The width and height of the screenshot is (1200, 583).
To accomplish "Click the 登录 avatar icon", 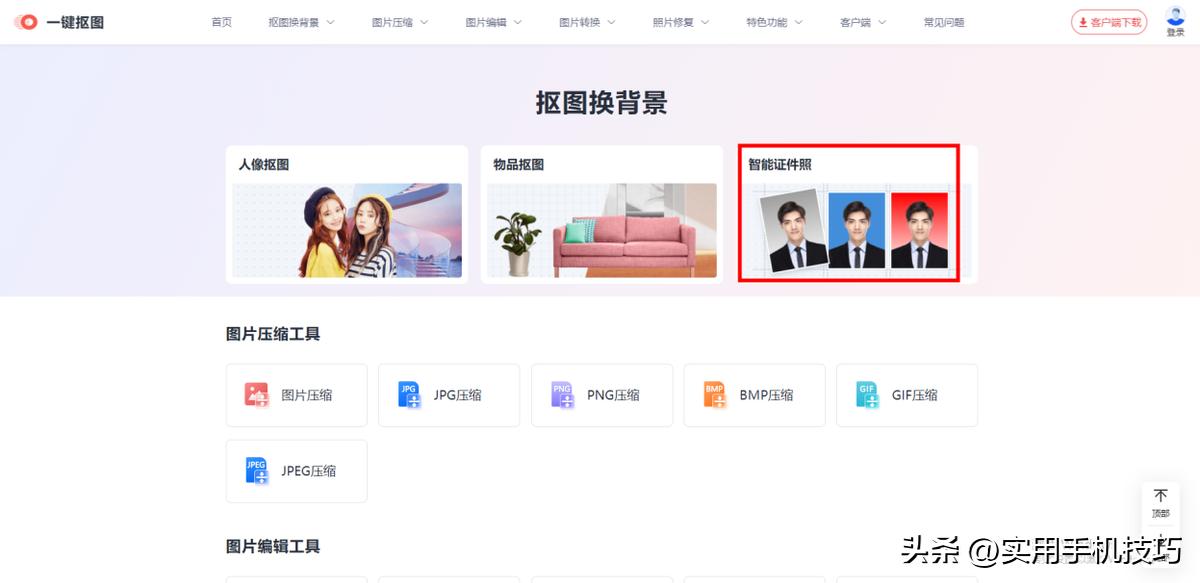I will pyautogui.click(x=1176, y=15).
